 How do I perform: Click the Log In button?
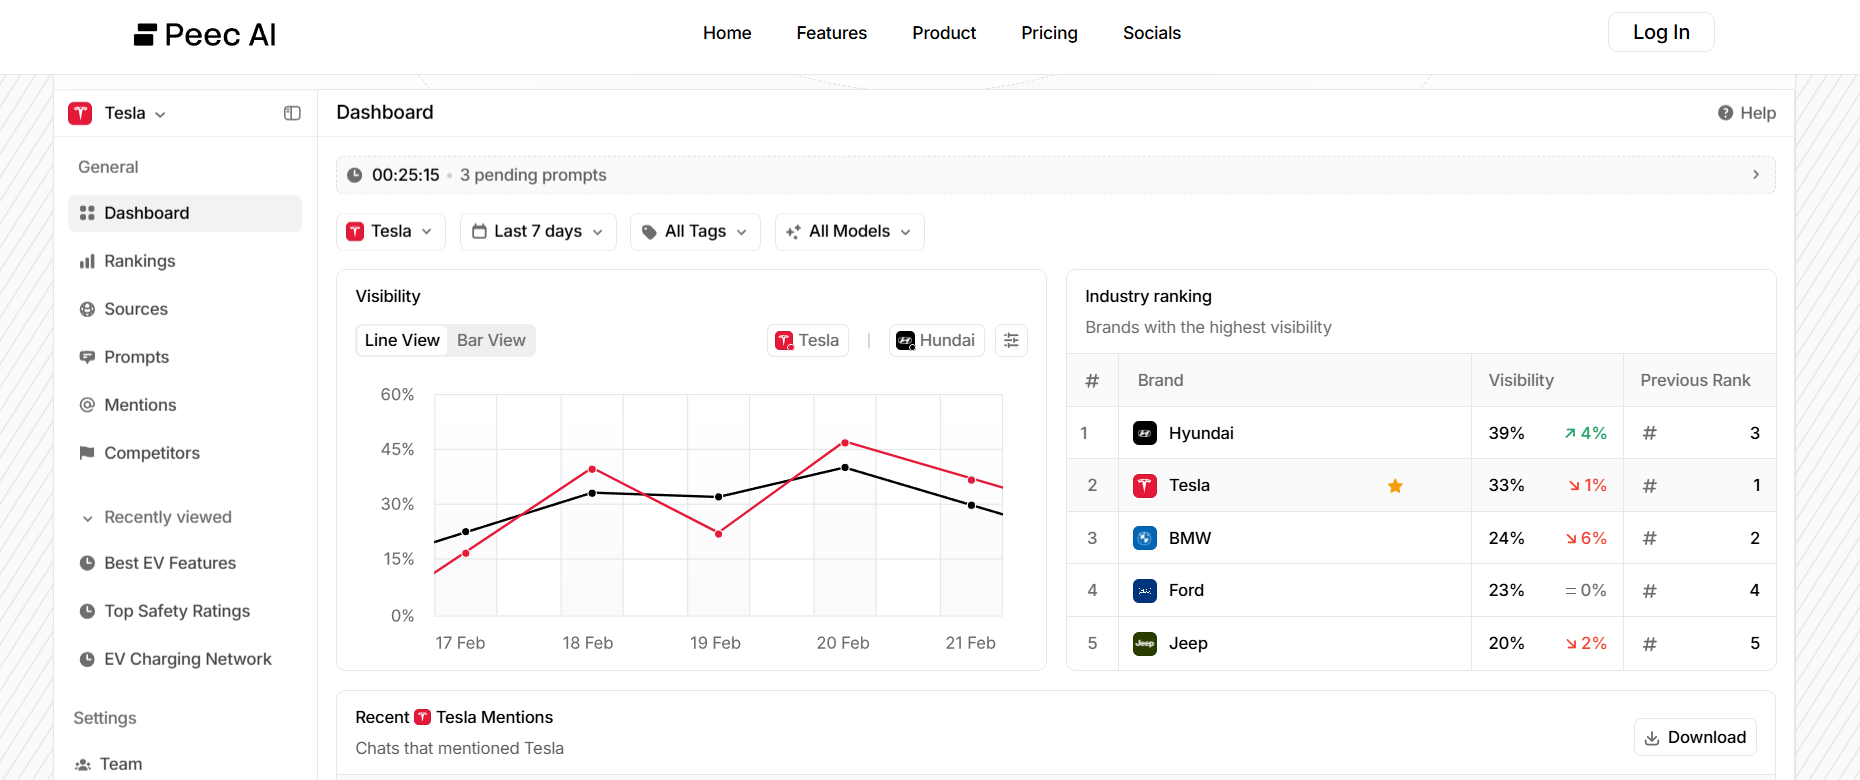tap(1661, 32)
